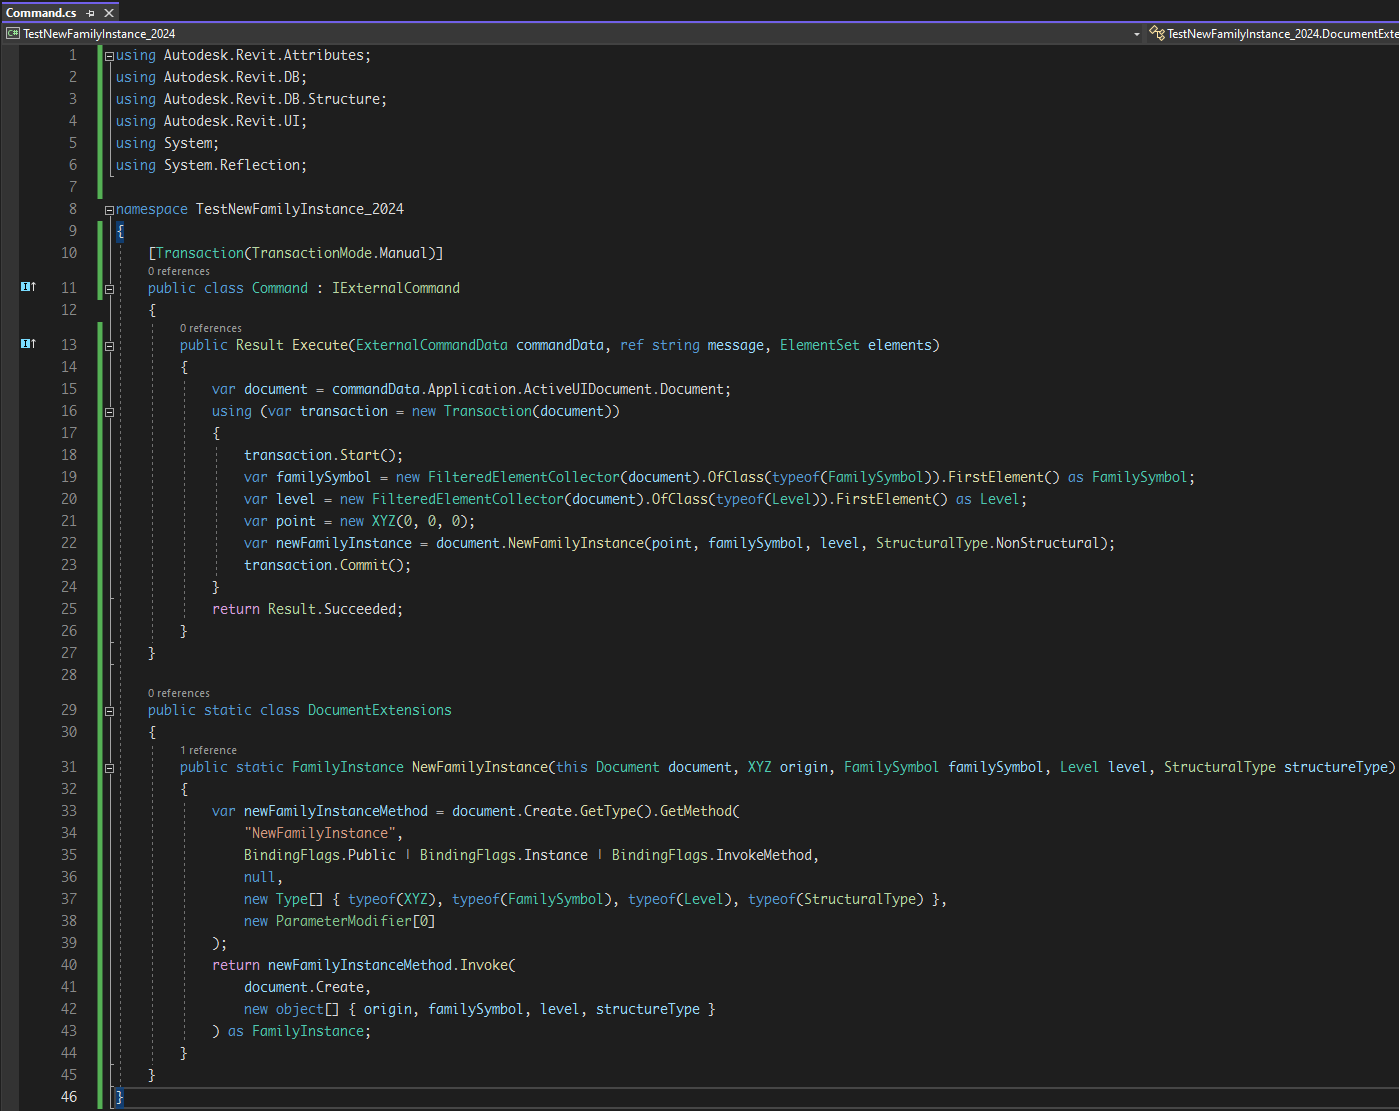The height and width of the screenshot is (1111, 1399).
Task: Click the class icon next to DocumentExtensions breadcrumb
Action: coord(1157,33)
